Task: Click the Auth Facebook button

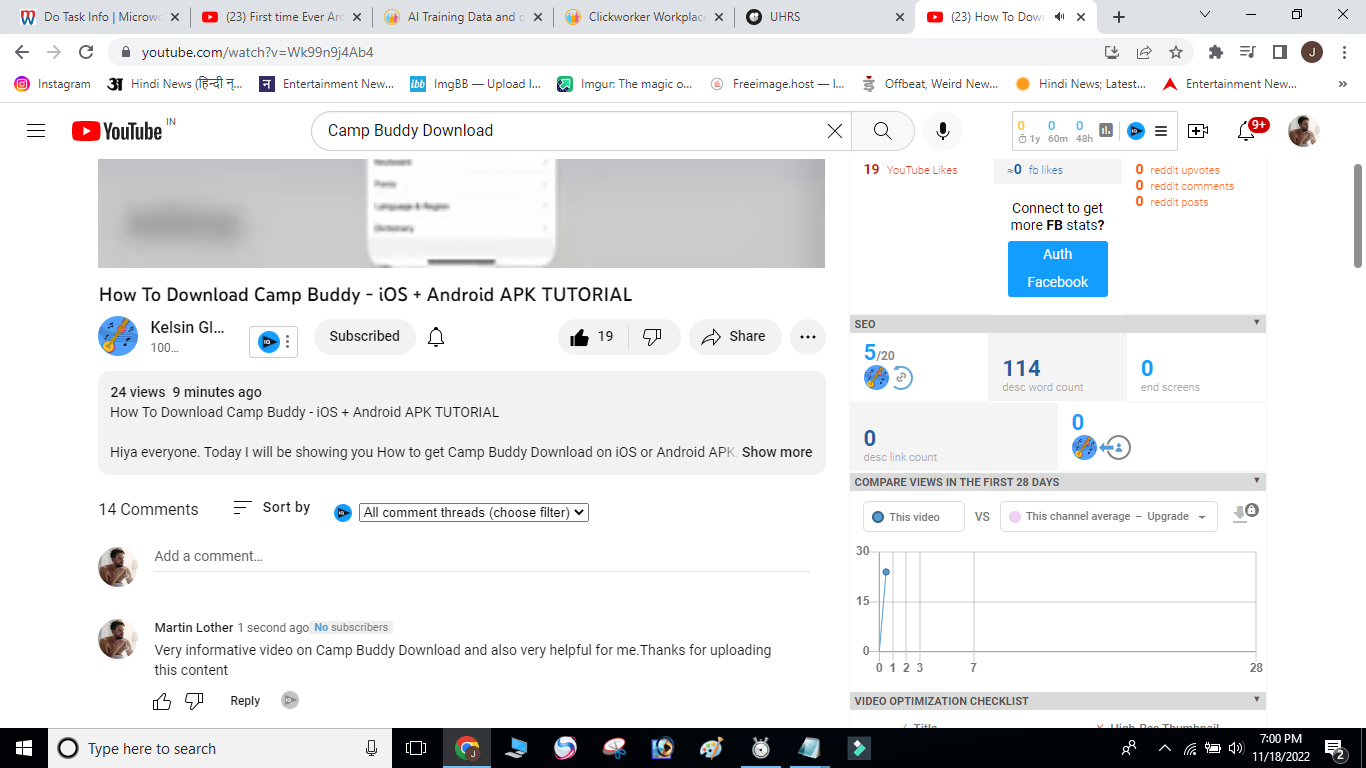Action: 1057,268
